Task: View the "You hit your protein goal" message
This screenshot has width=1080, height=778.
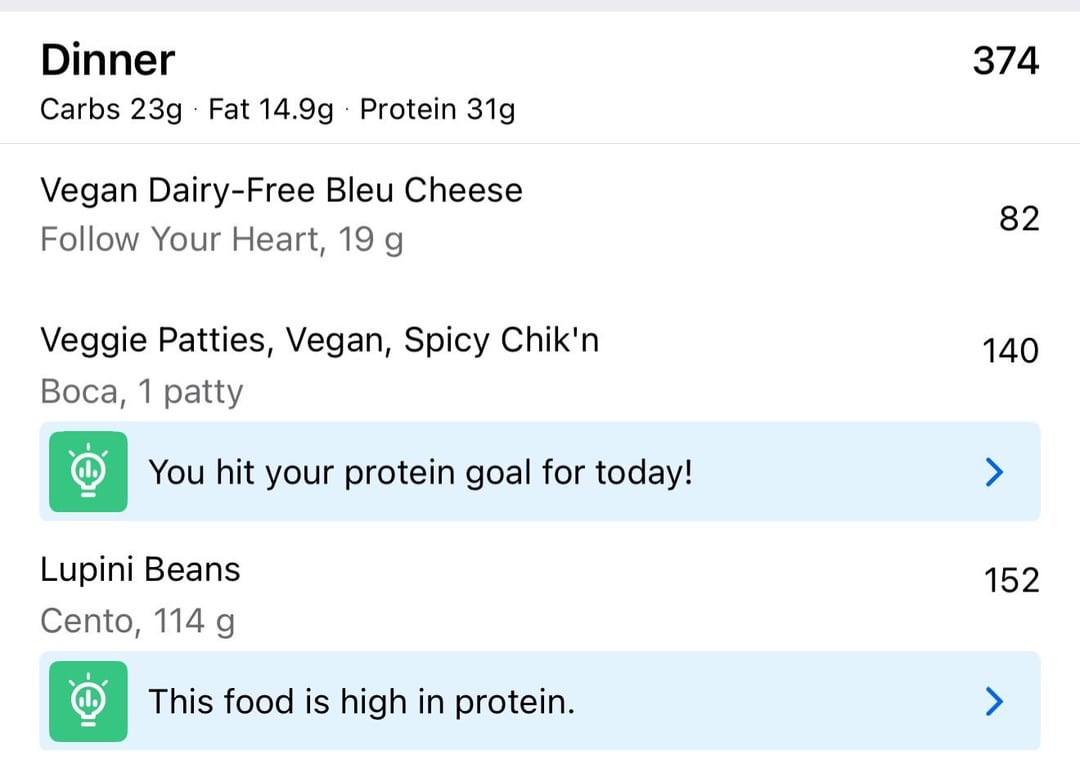Action: click(420, 472)
